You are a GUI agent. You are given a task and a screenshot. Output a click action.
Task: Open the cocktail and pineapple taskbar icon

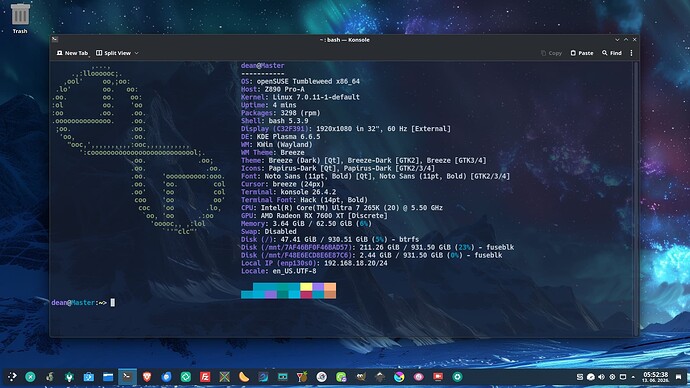(x=302, y=377)
